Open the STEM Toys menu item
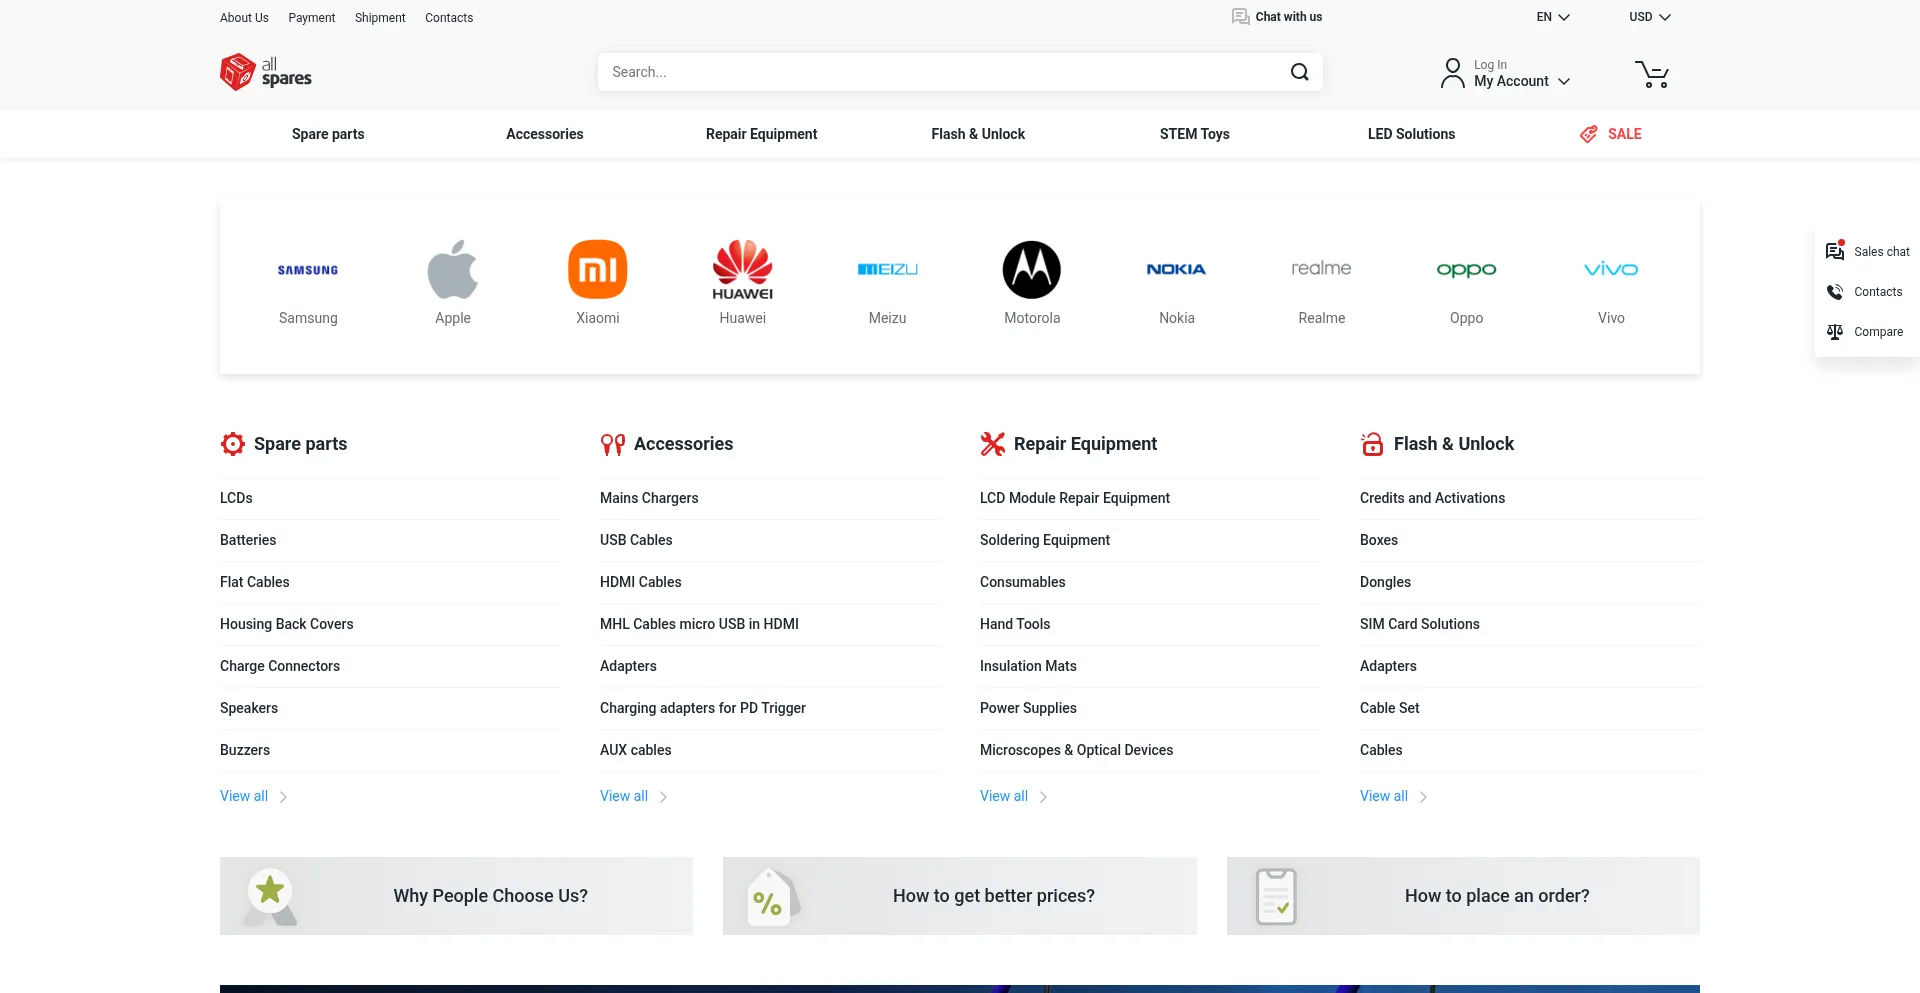Viewport: 1920px width, 993px height. (x=1194, y=134)
